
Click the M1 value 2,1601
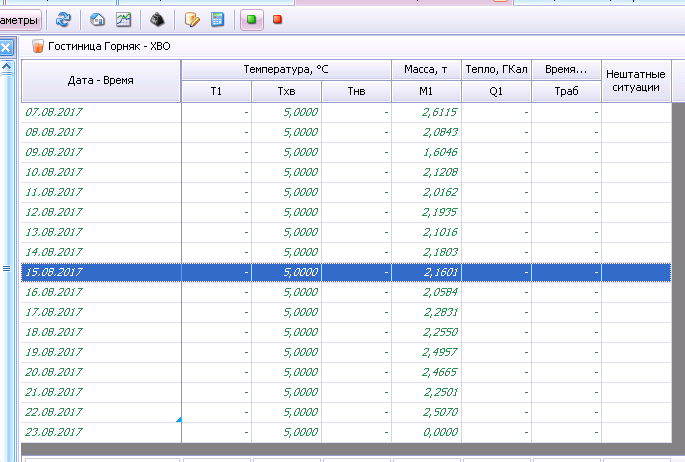click(x=440, y=273)
